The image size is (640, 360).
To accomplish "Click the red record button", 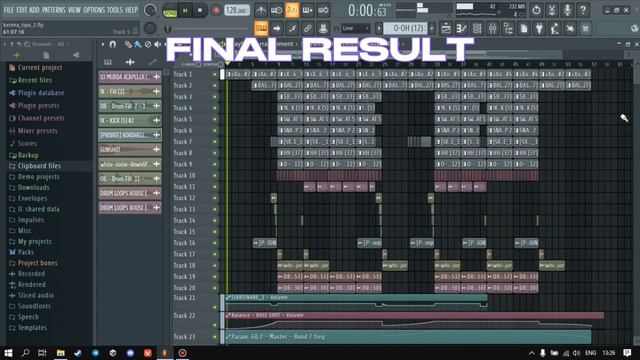I will [216, 10].
